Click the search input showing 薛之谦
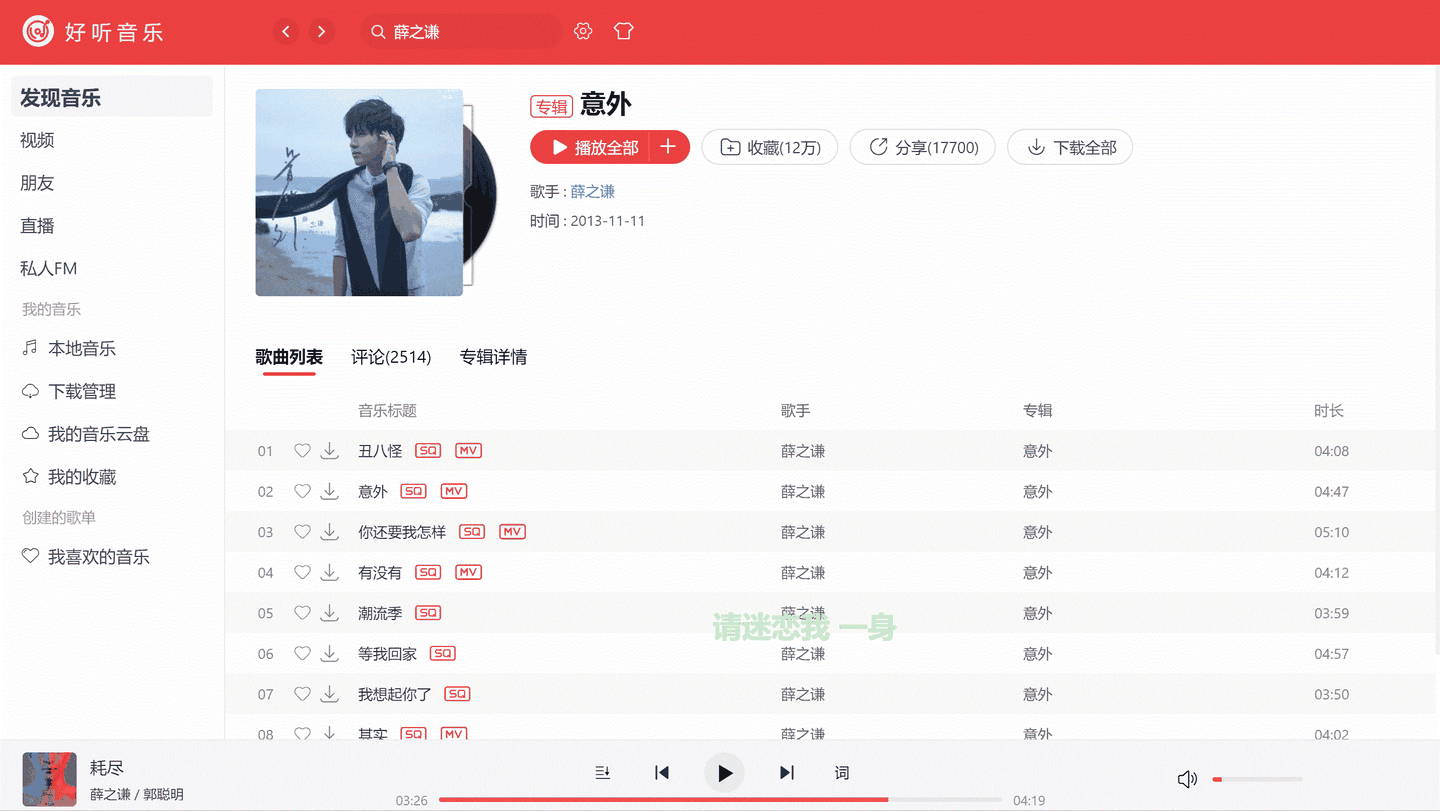Viewport: 1440px width, 811px height. 460,31
